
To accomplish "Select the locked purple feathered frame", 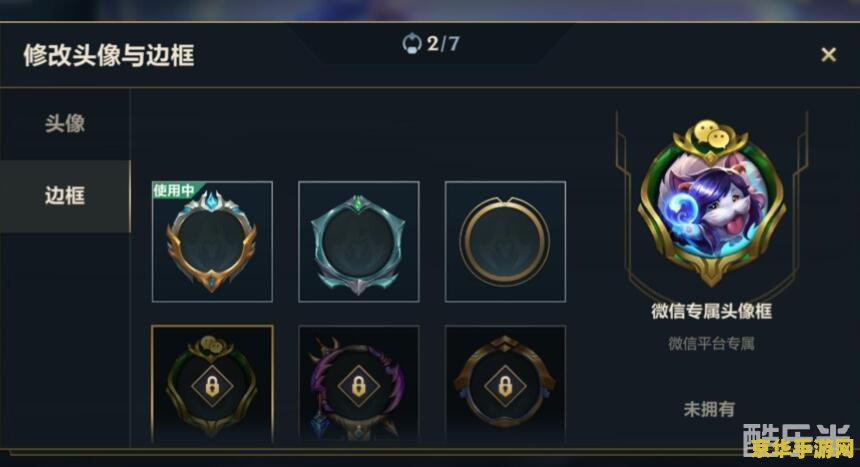I will coord(359,384).
